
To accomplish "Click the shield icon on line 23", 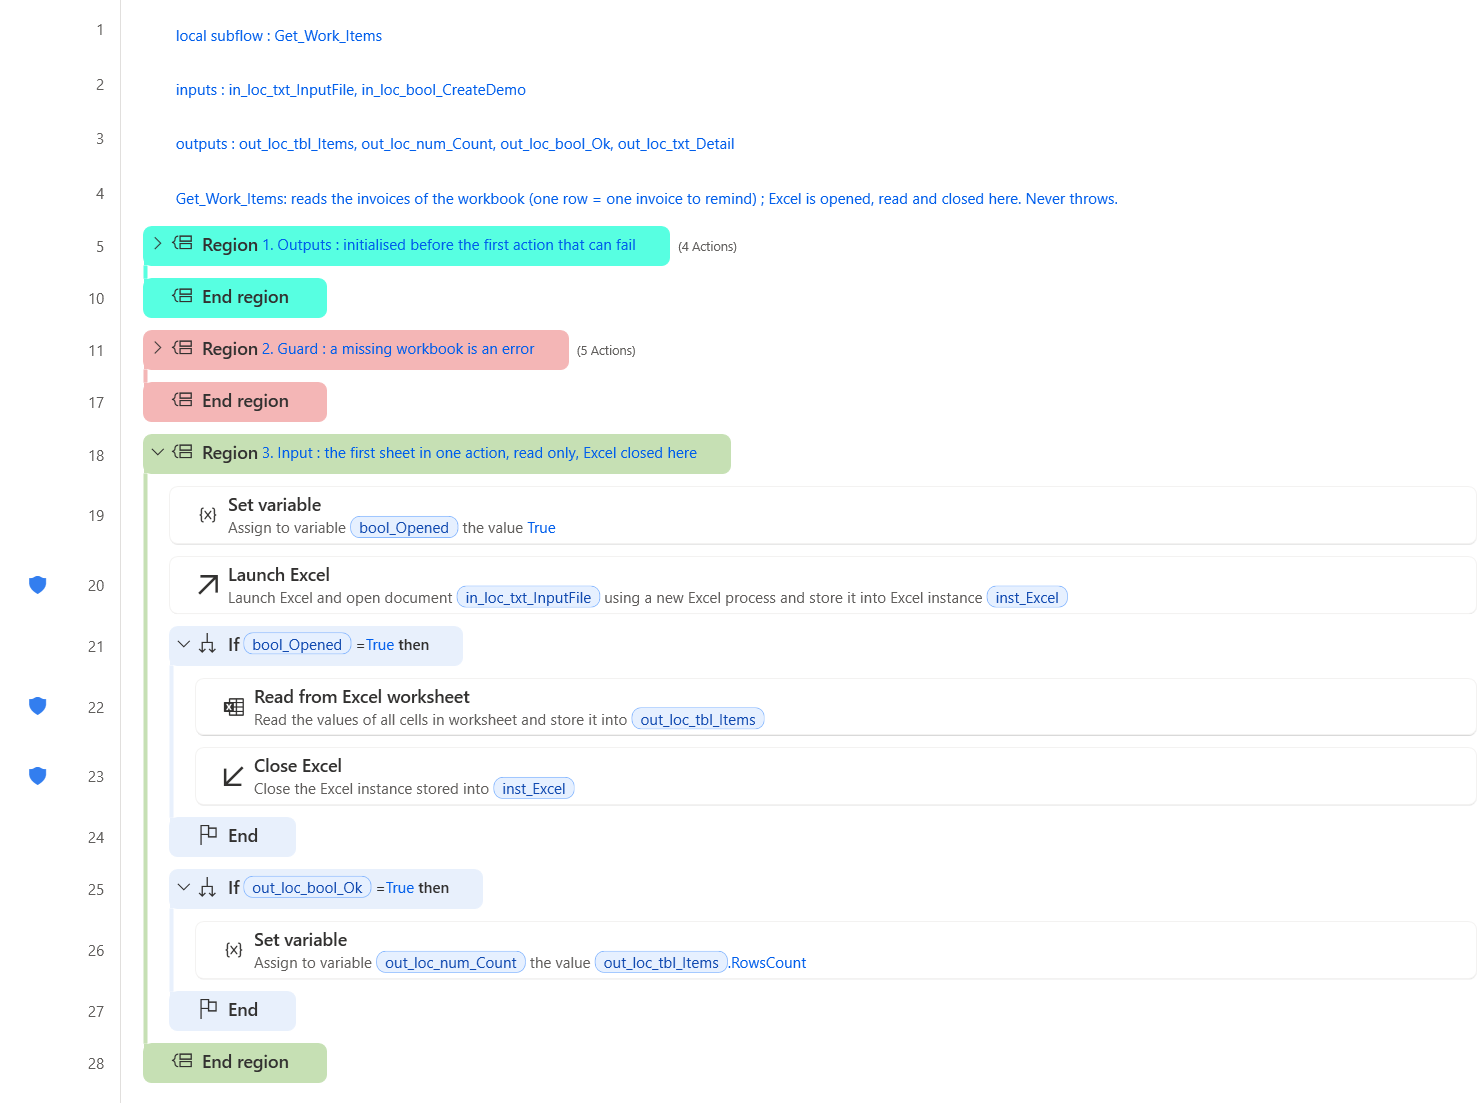I will coord(38,775).
